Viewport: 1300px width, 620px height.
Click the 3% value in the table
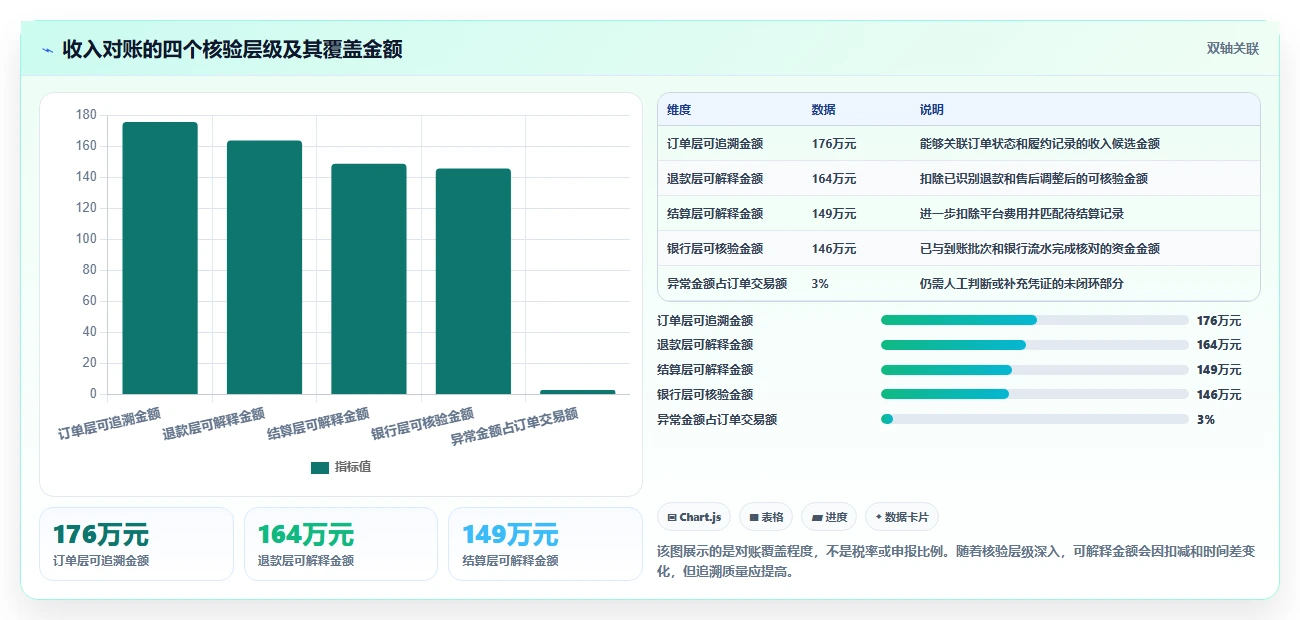(x=820, y=284)
